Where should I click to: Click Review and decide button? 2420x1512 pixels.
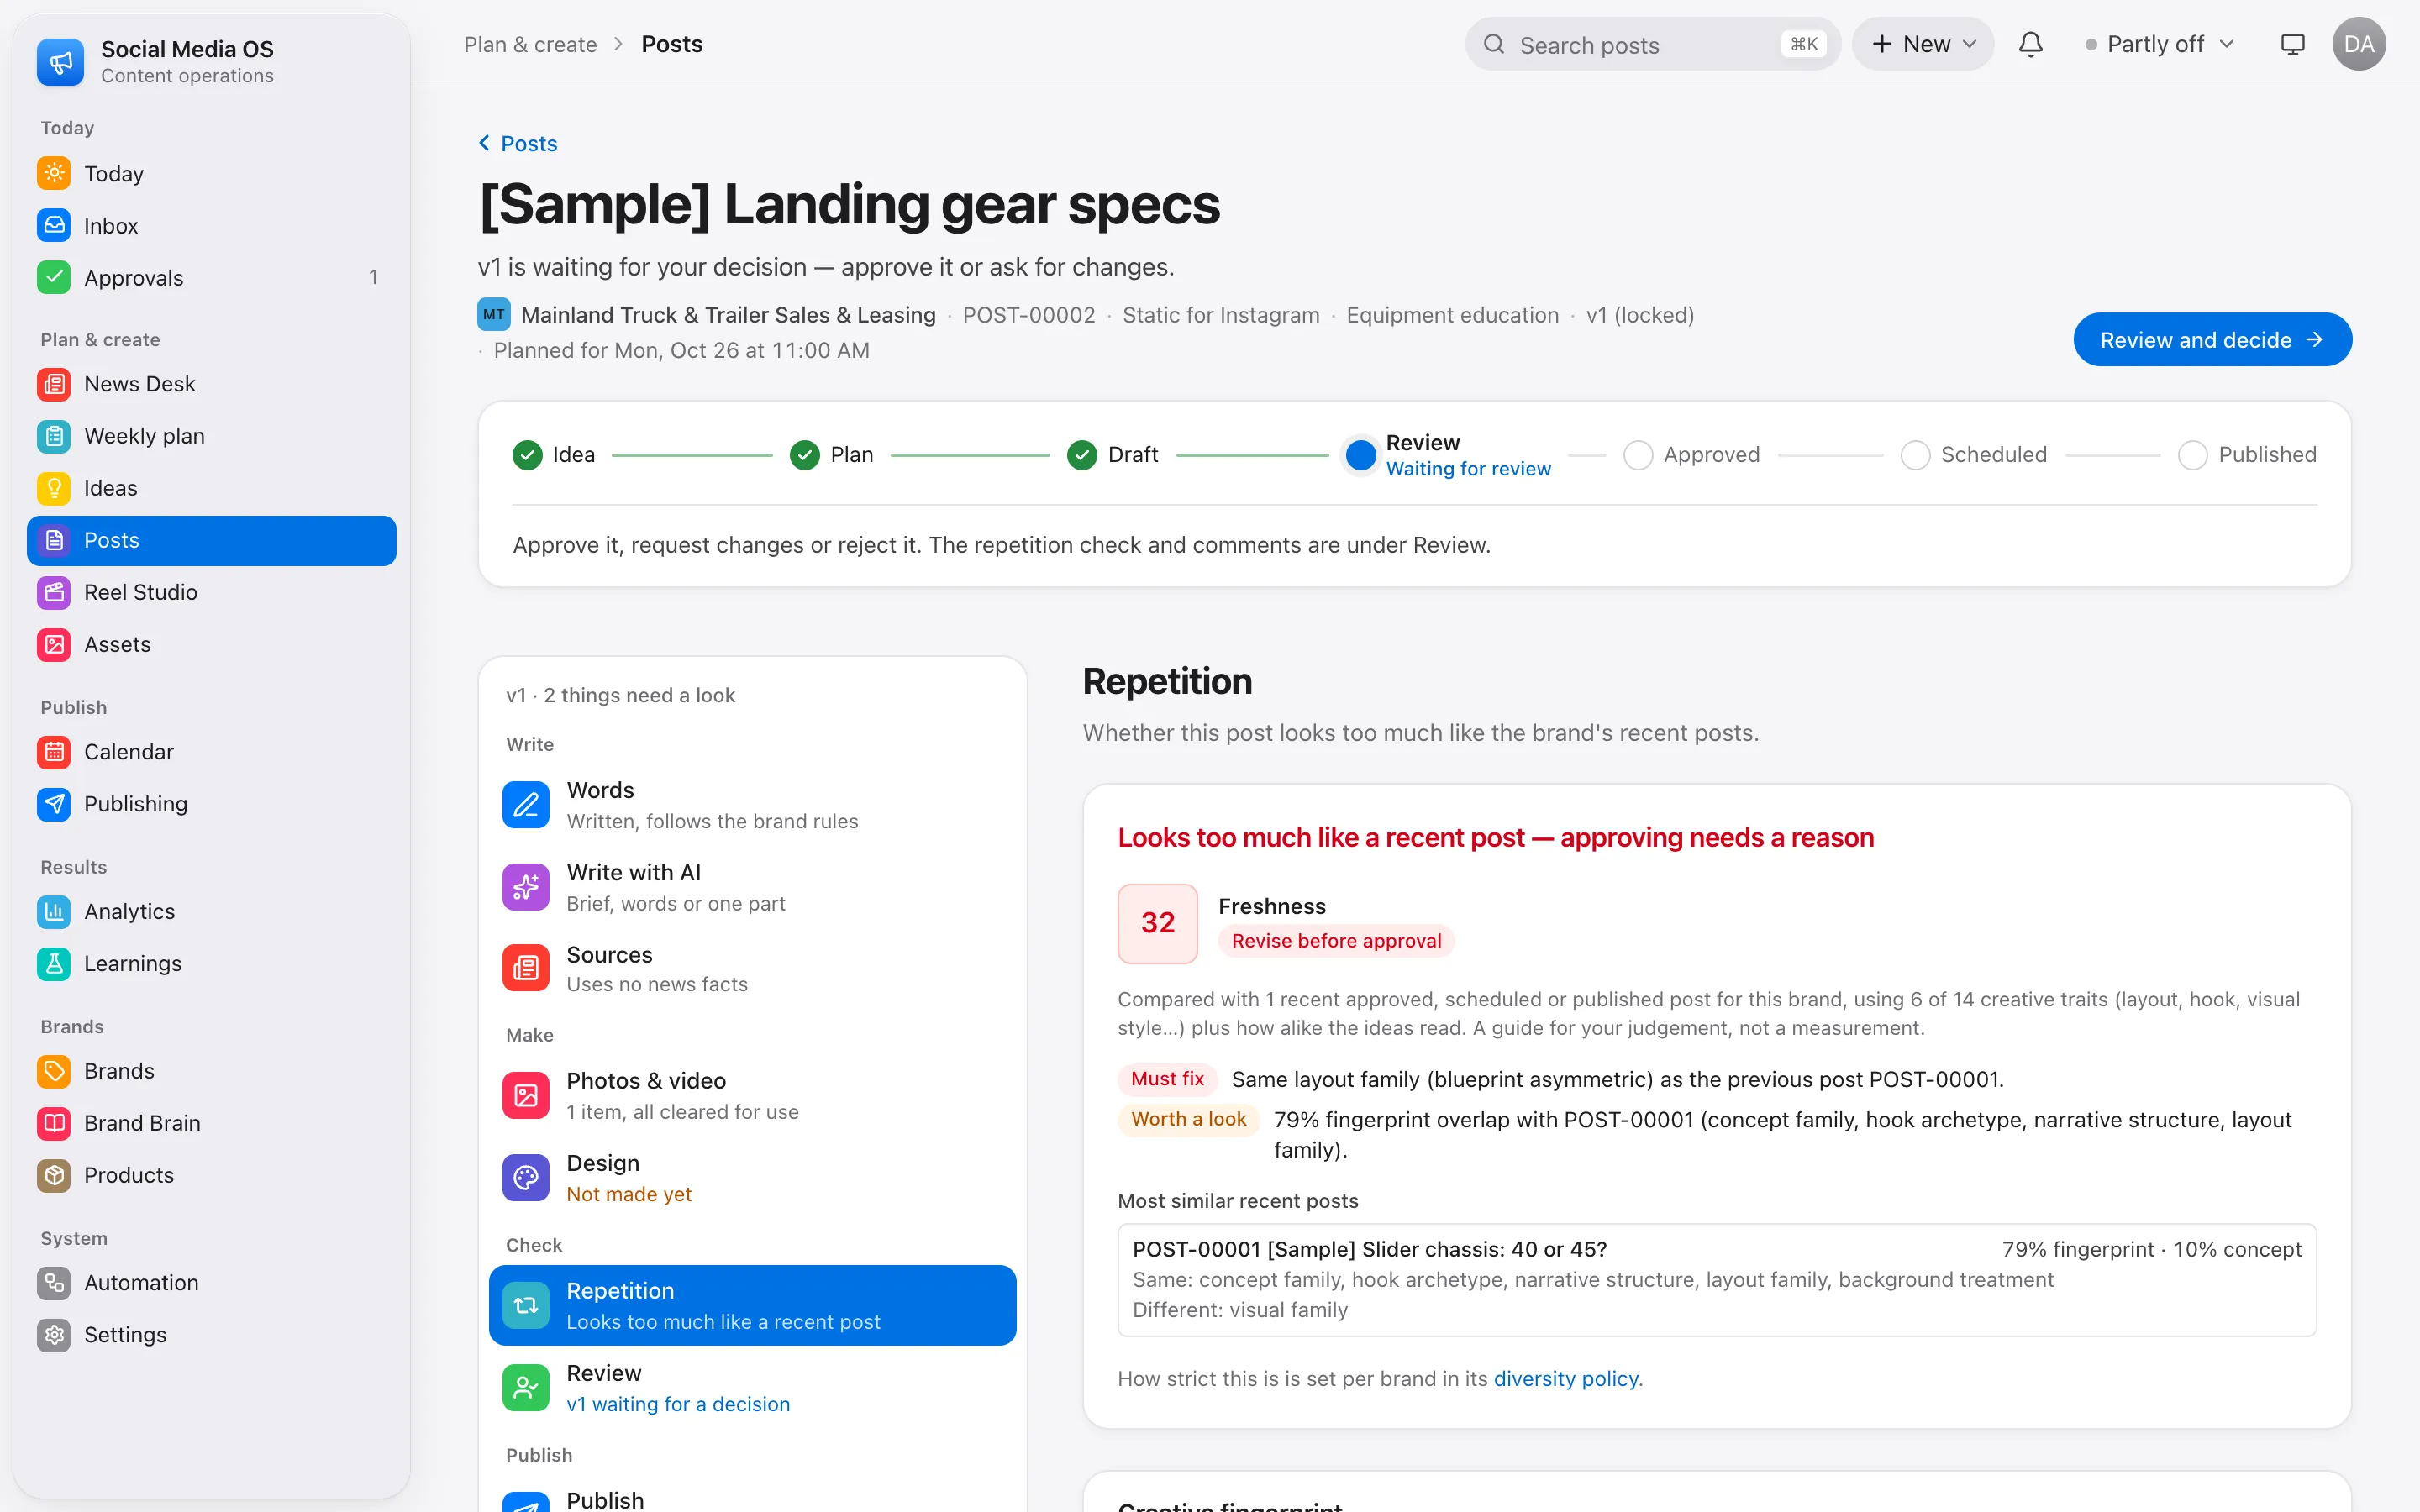click(2212, 339)
